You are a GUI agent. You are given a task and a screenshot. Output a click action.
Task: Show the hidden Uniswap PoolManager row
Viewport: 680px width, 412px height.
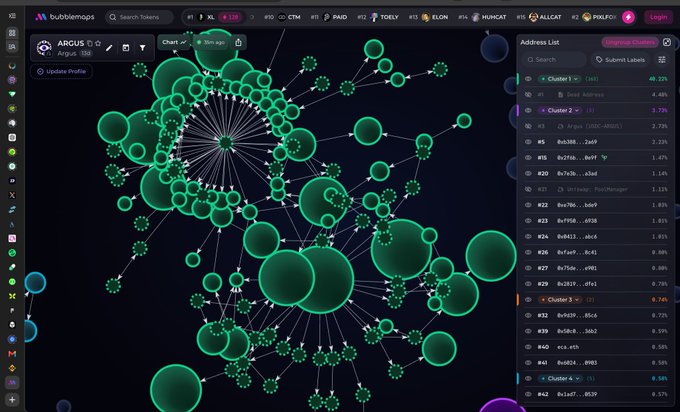(x=528, y=190)
